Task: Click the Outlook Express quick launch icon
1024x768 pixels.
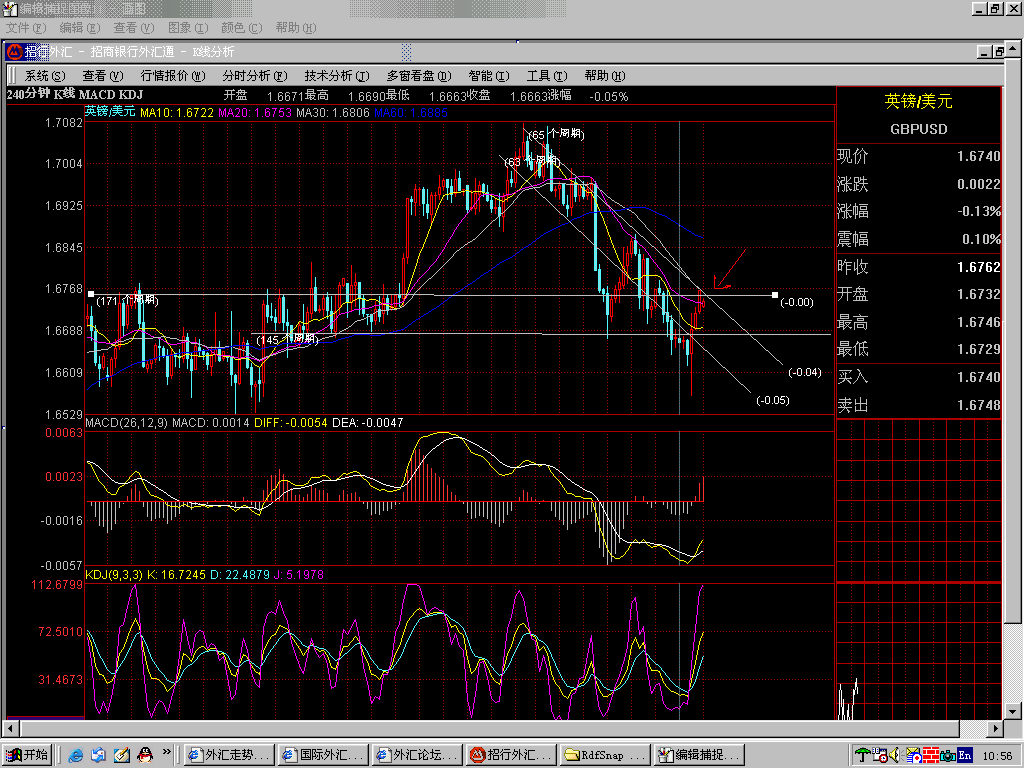Action: 99,755
